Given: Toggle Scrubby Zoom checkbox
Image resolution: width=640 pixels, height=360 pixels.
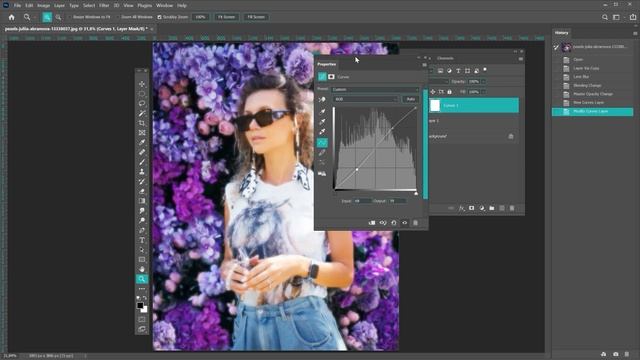Looking at the screenshot, I should 160,17.
